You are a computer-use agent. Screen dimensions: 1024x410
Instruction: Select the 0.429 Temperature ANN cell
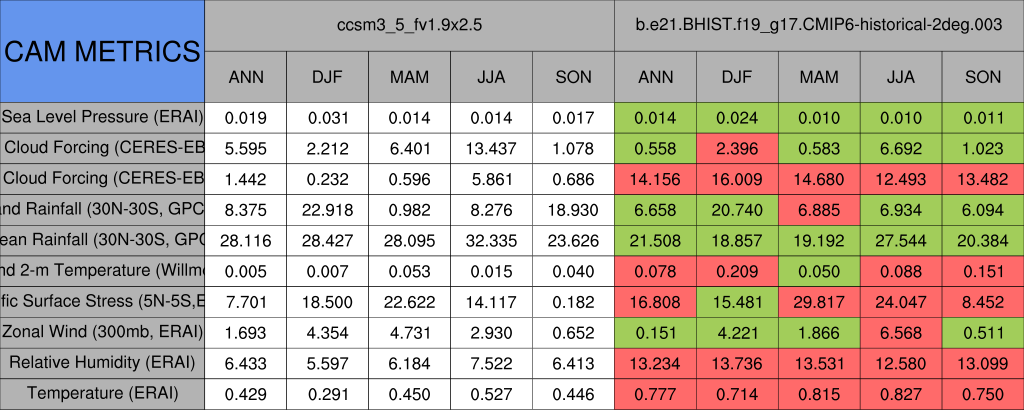pyautogui.click(x=246, y=393)
